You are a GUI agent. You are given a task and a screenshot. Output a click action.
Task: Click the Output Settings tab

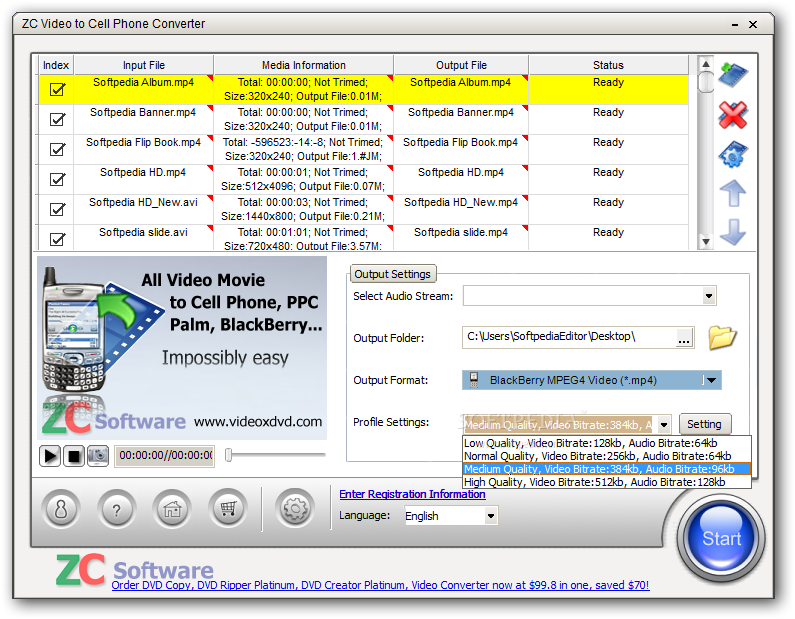point(392,274)
